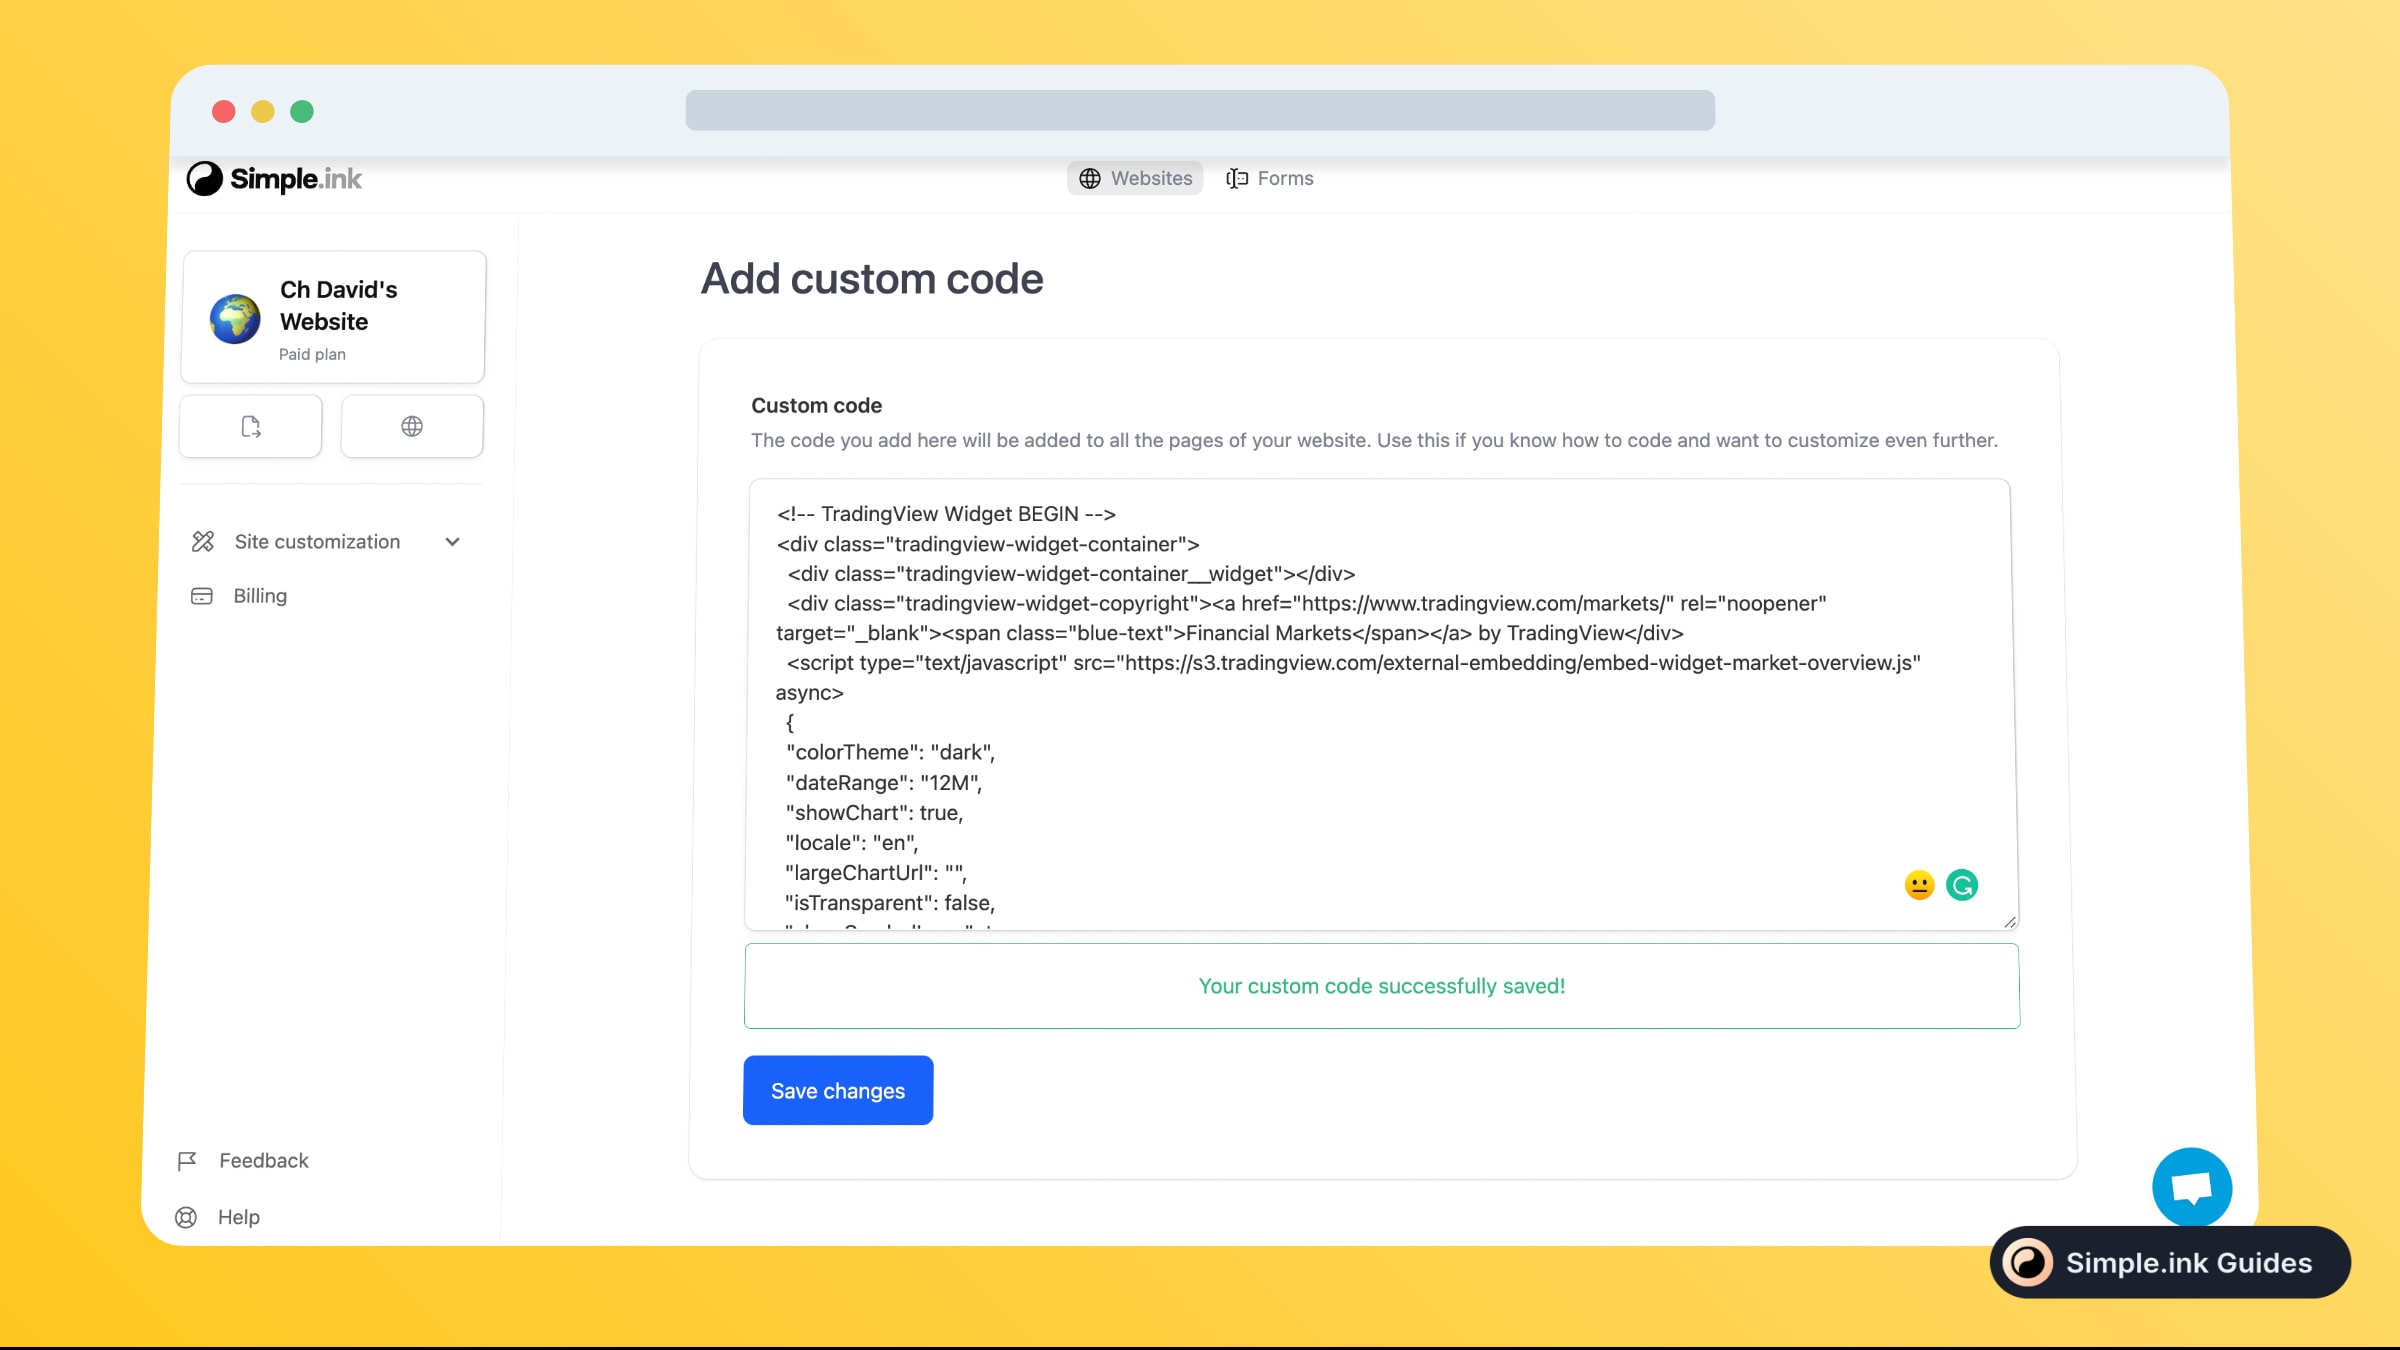Click the Help lifebuoy icon
The width and height of the screenshot is (2400, 1350).
click(186, 1218)
